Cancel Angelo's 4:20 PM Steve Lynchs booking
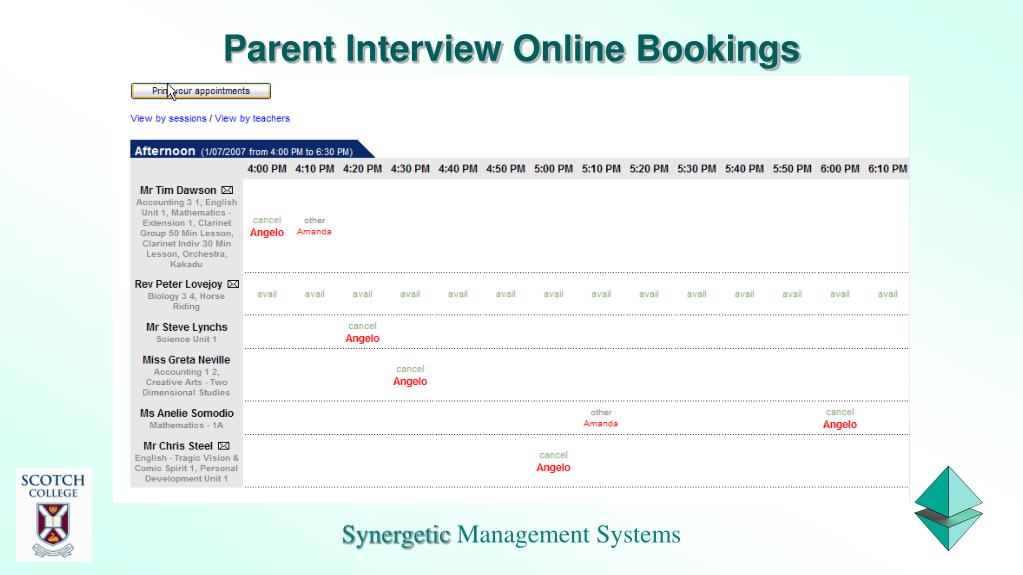The height and width of the screenshot is (575, 1023). [362, 326]
